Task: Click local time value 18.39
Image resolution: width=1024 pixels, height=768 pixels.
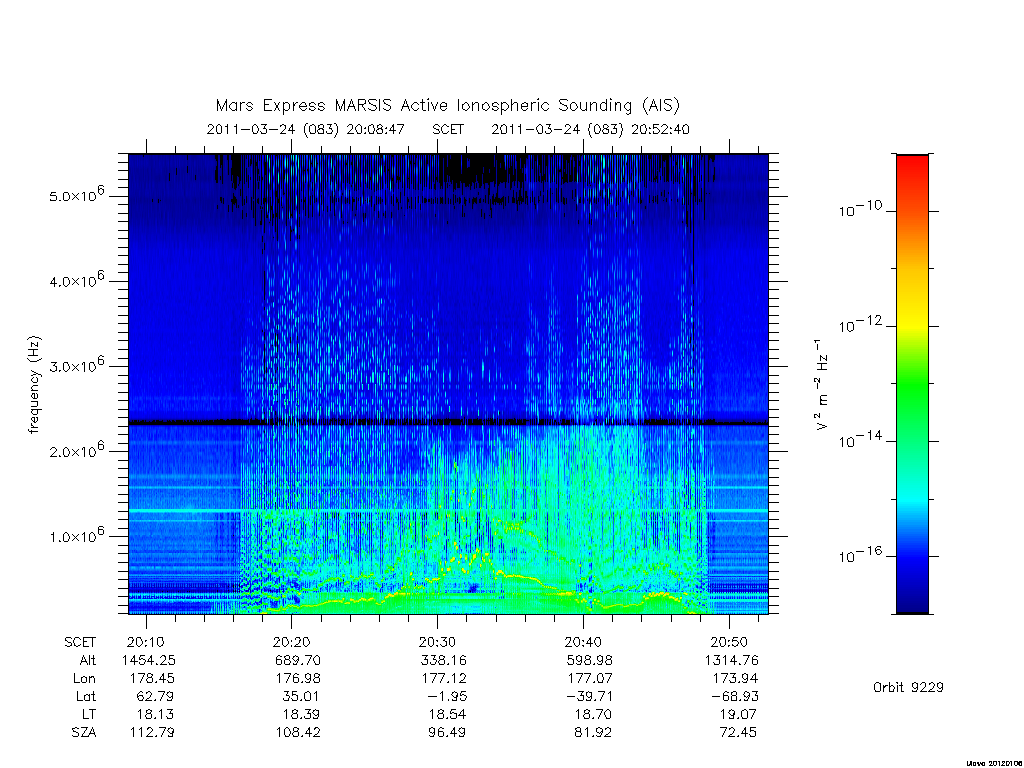Action: (301, 714)
